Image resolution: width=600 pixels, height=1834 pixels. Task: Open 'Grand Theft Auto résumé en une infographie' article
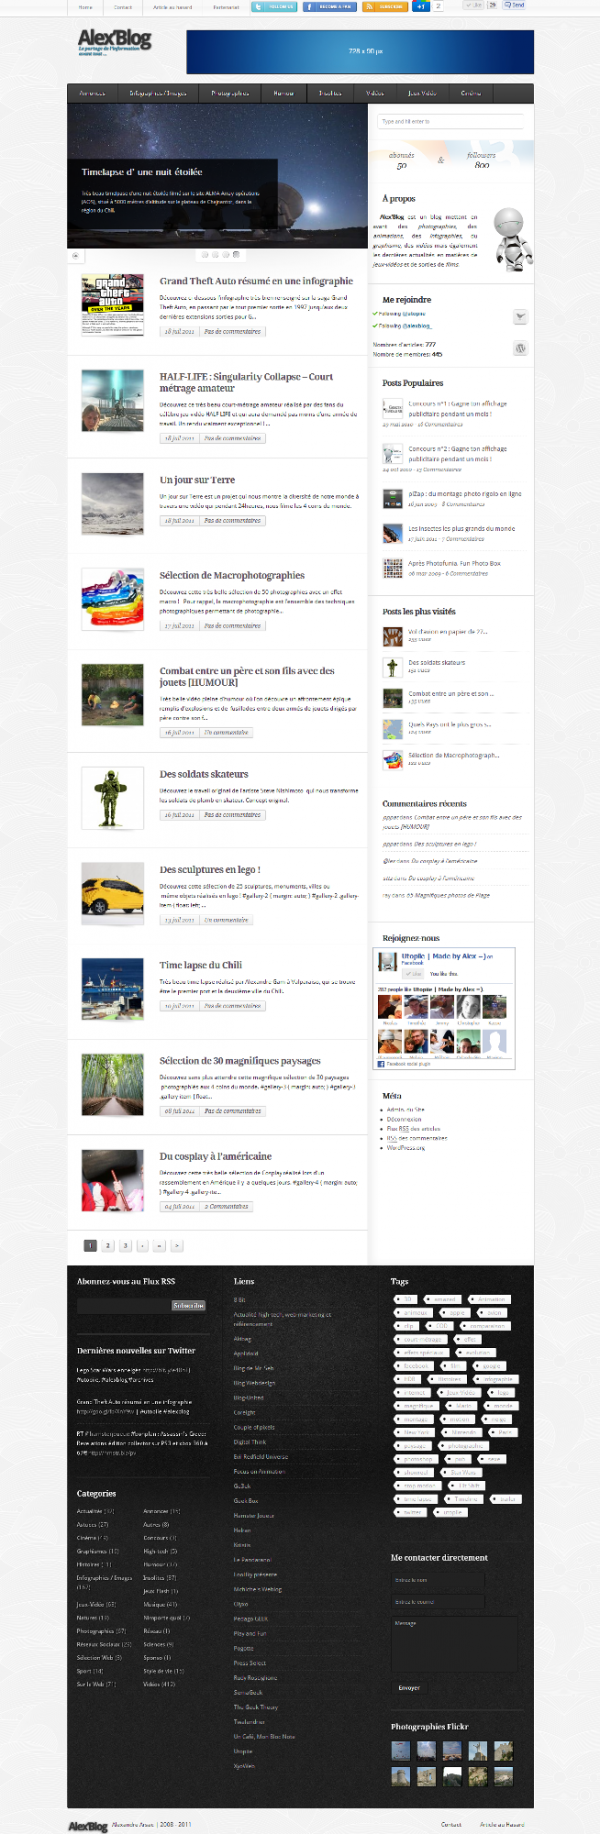pyautogui.click(x=256, y=281)
